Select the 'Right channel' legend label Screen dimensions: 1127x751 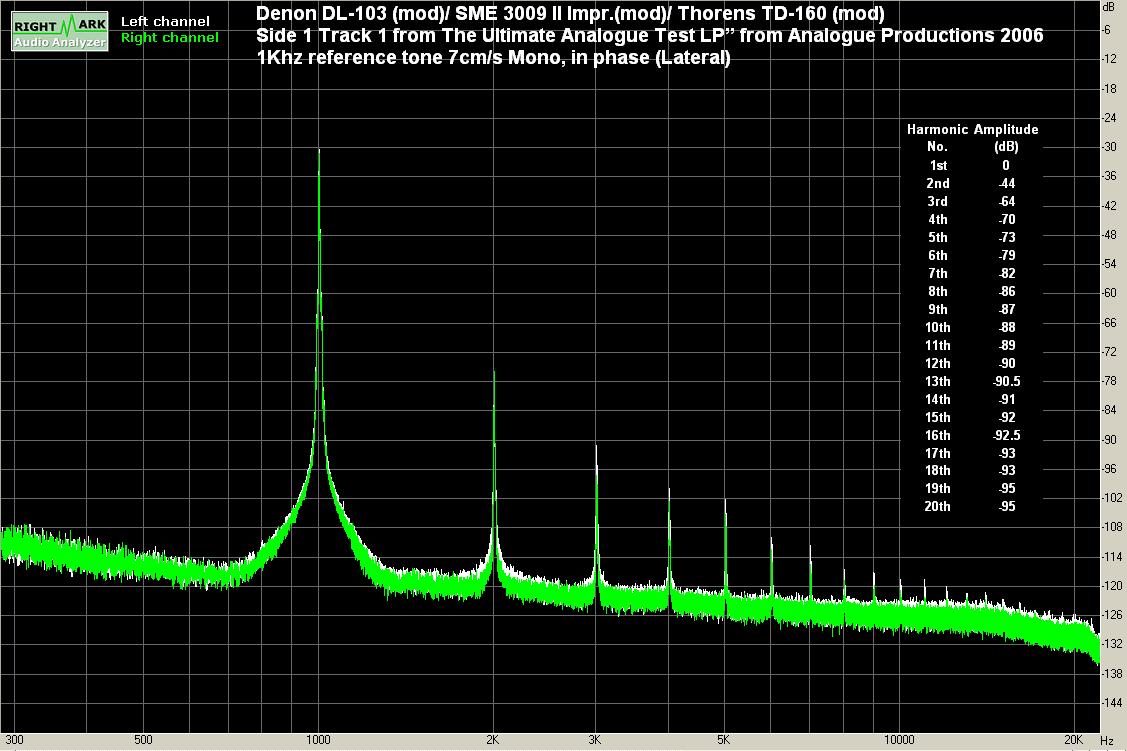[170, 37]
